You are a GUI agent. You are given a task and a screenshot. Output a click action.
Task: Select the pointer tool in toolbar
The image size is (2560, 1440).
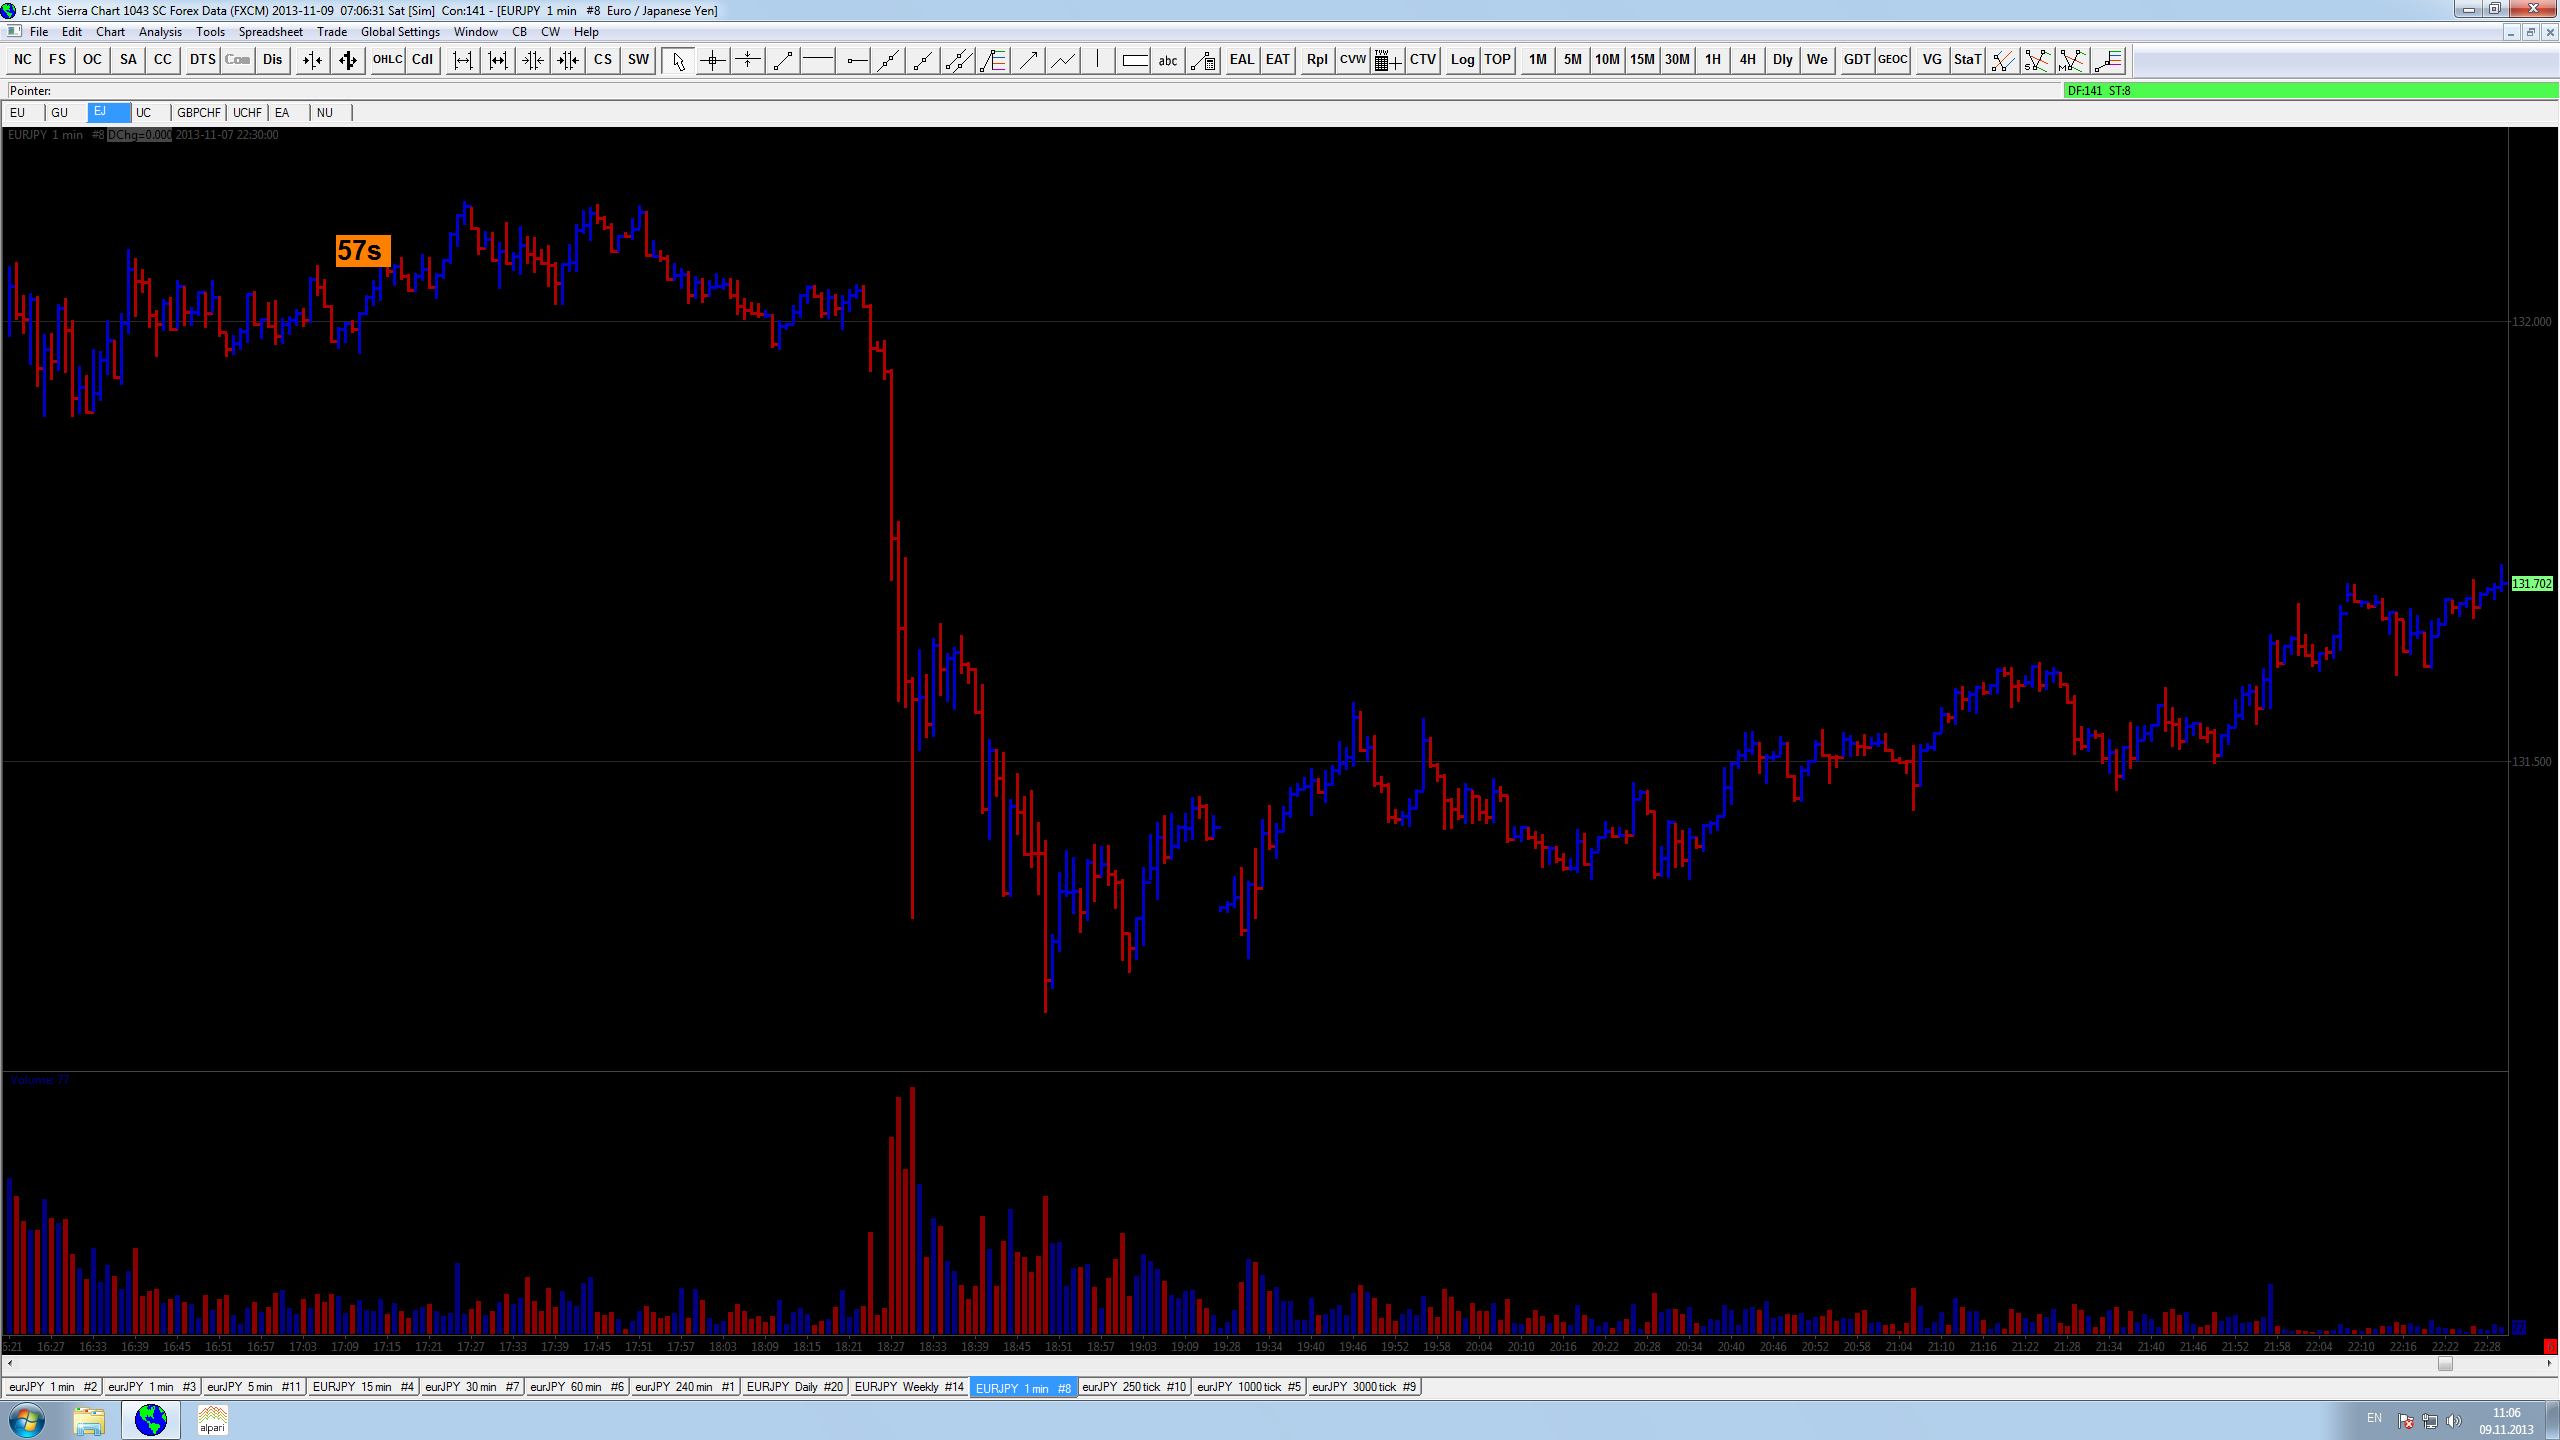pos(678,60)
